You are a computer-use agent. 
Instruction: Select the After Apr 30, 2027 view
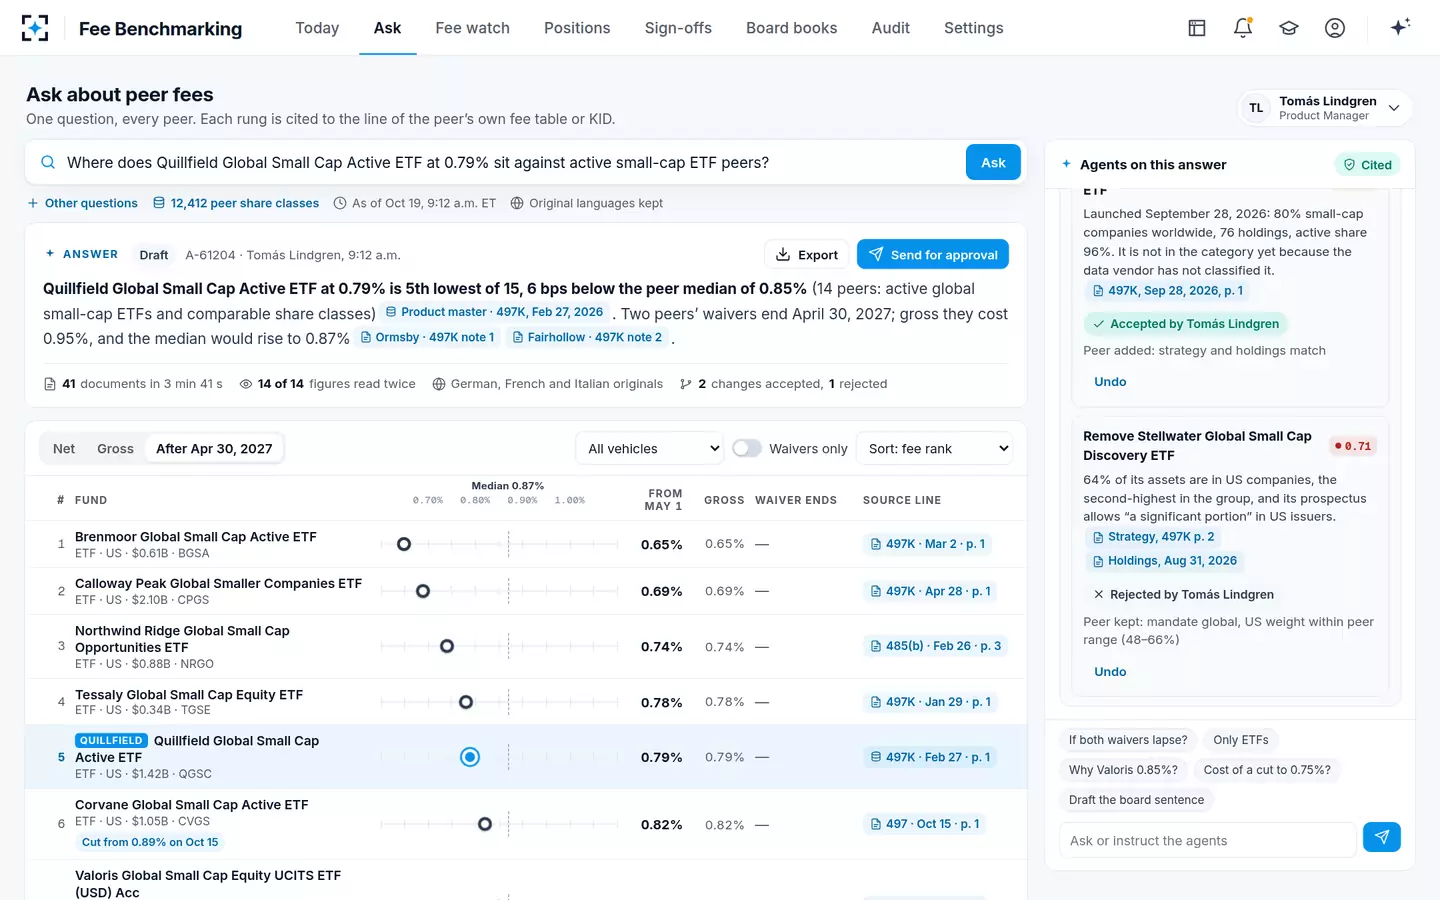[214, 449]
